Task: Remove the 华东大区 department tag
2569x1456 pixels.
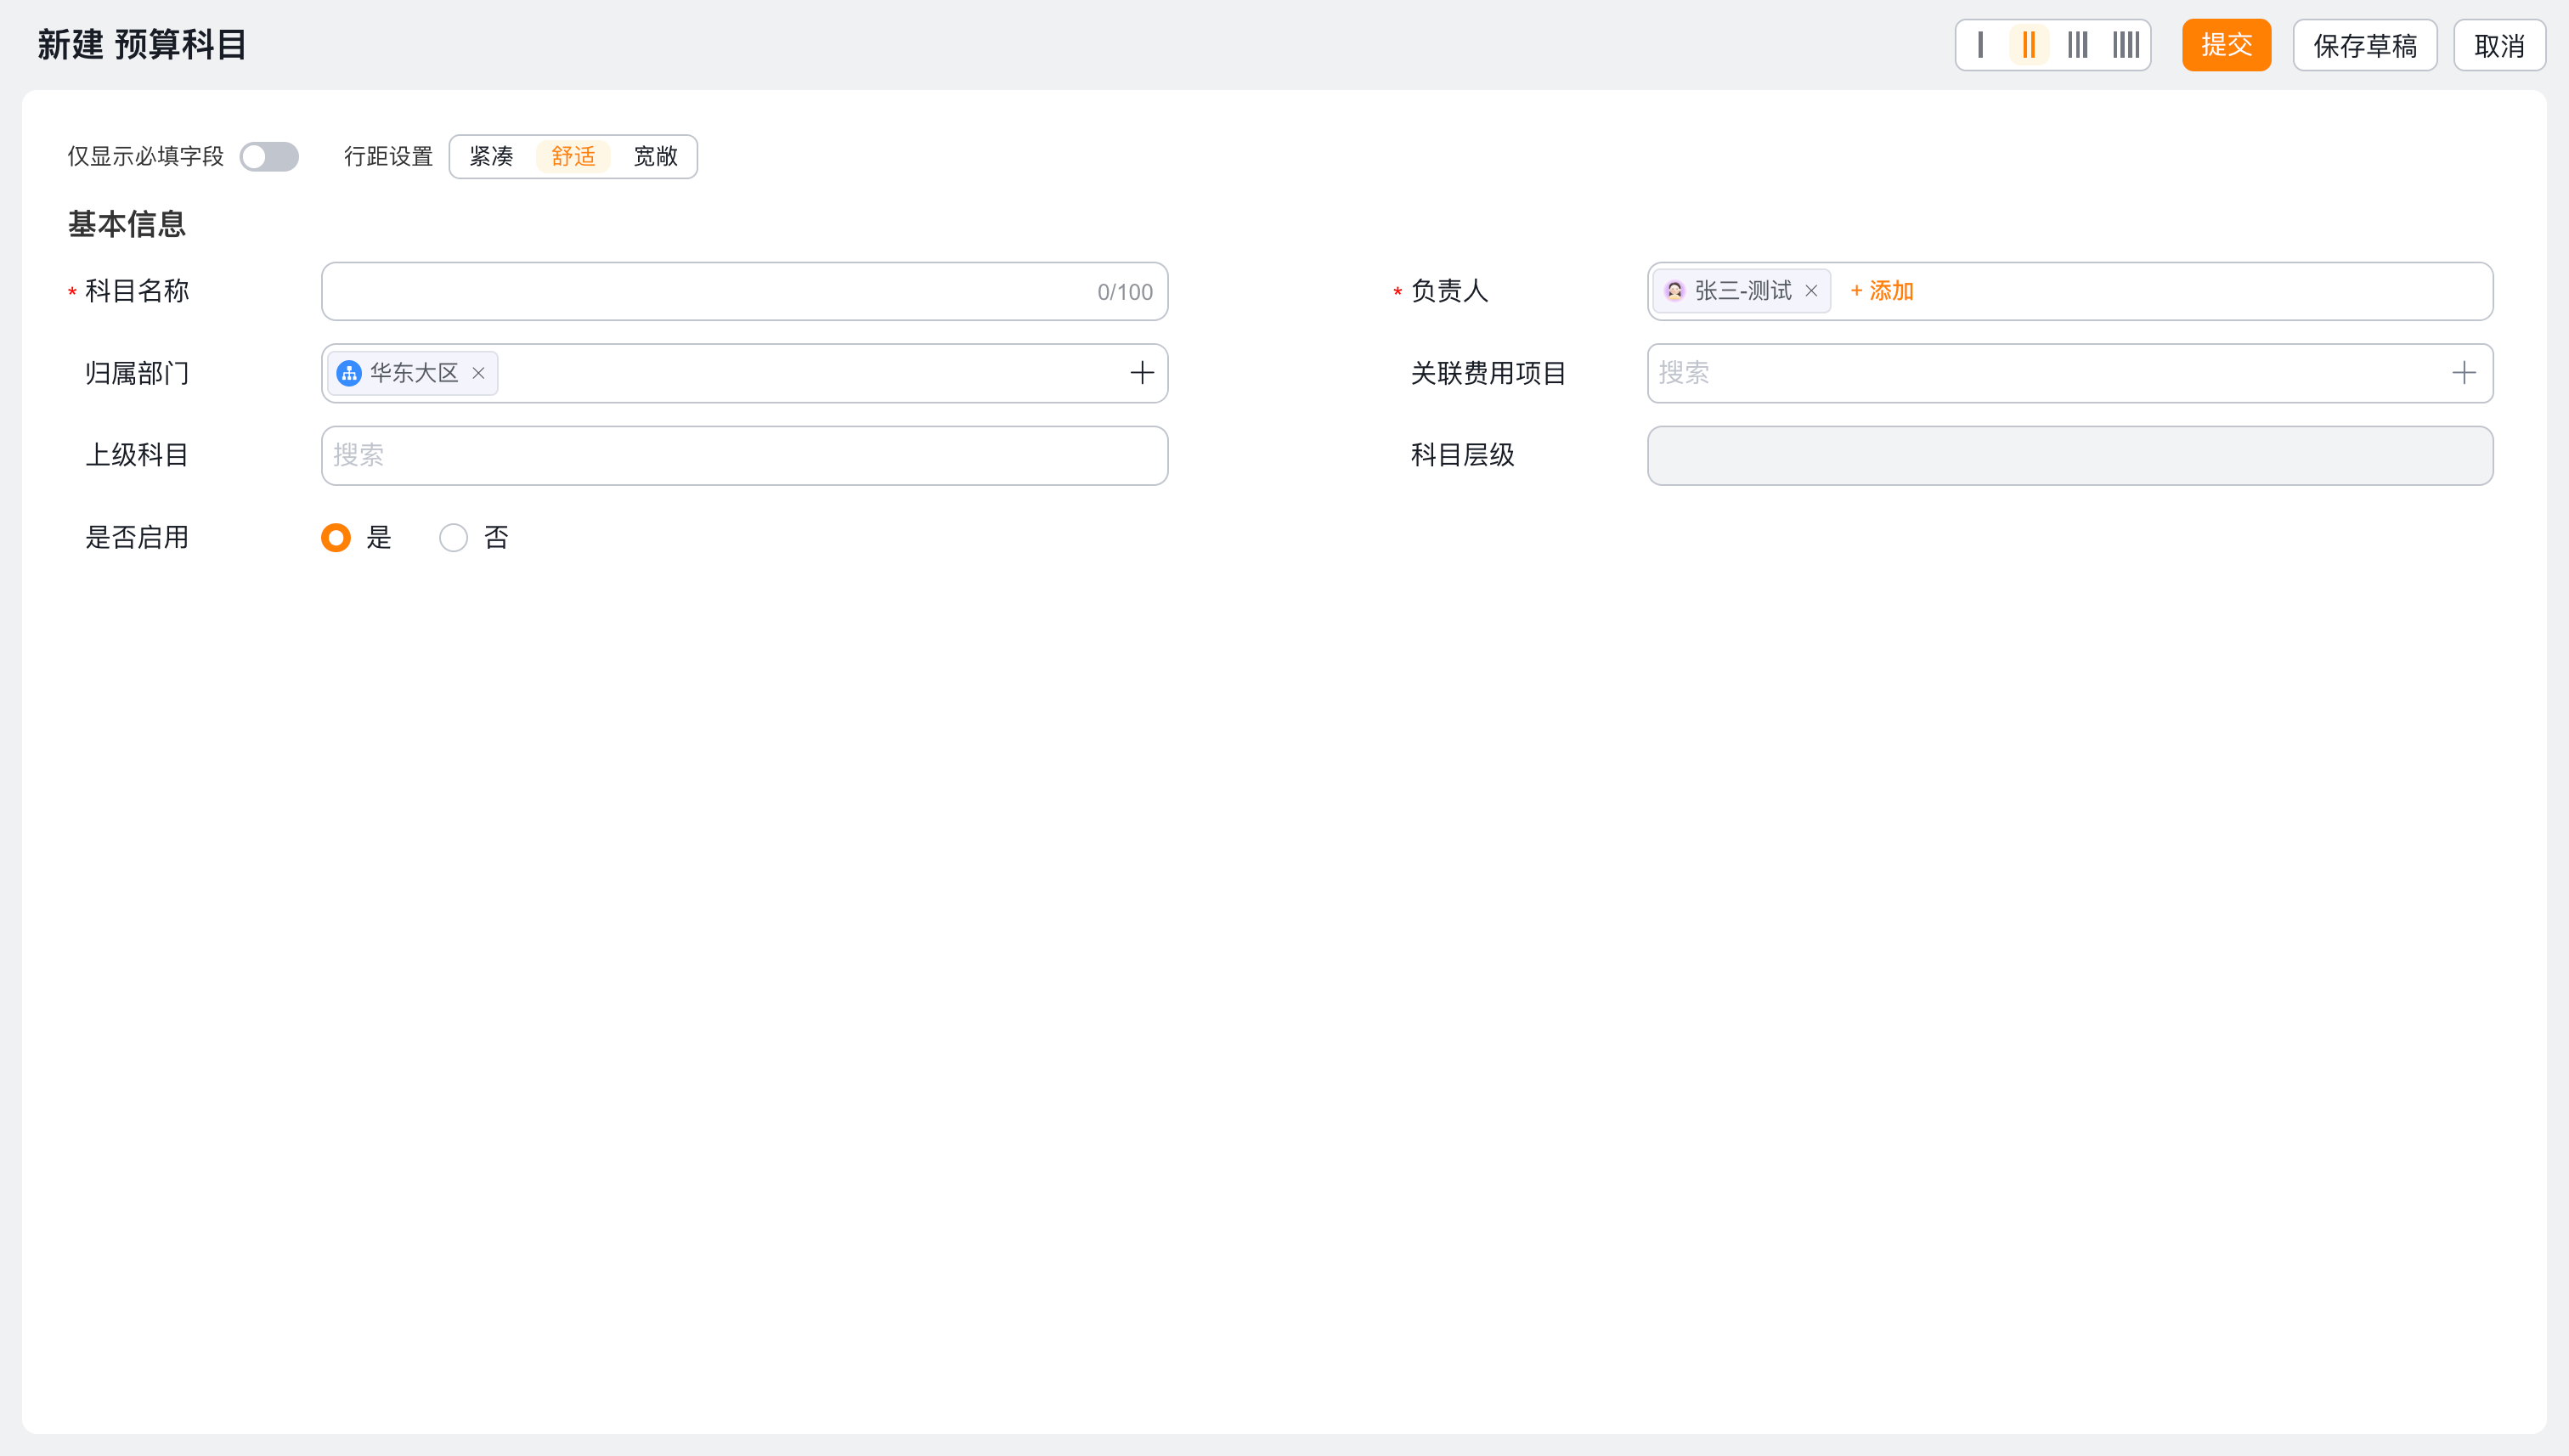Action: tap(479, 373)
